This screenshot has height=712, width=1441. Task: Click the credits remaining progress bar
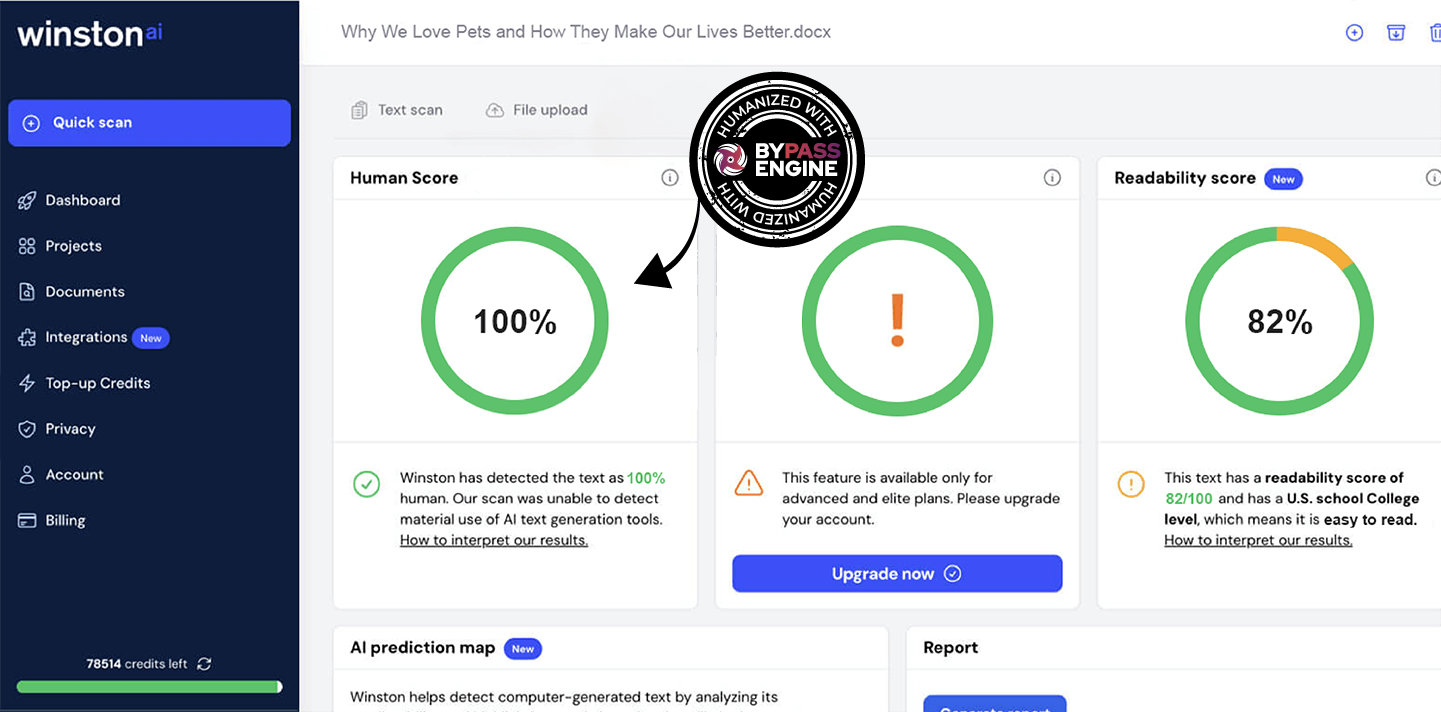[x=149, y=687]
